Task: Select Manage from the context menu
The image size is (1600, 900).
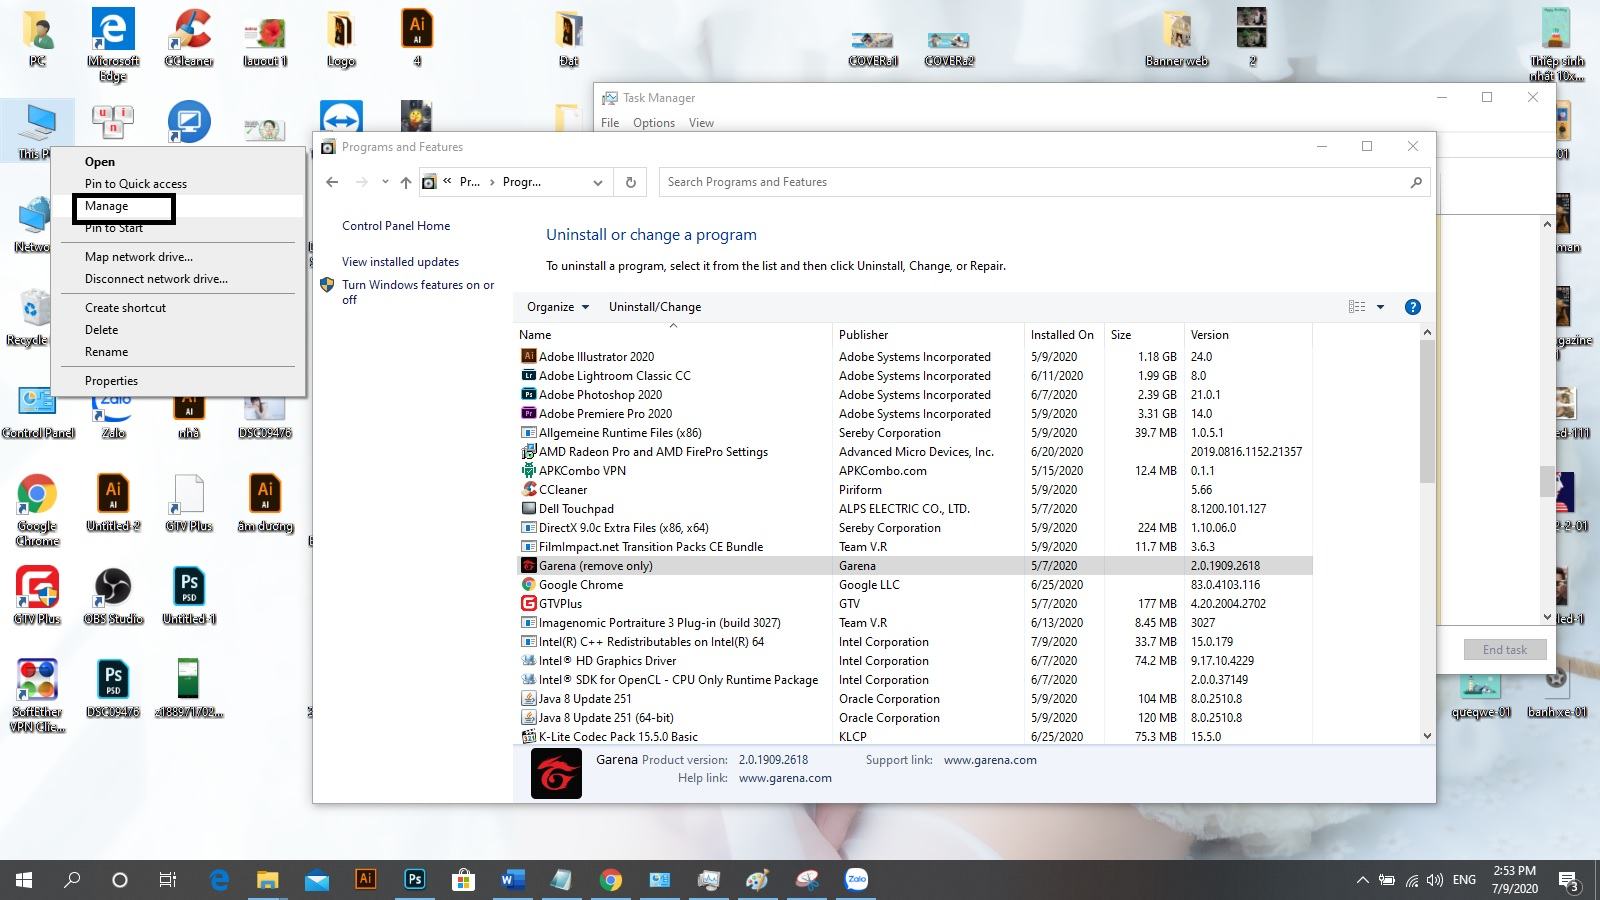Action: (107, 206)
